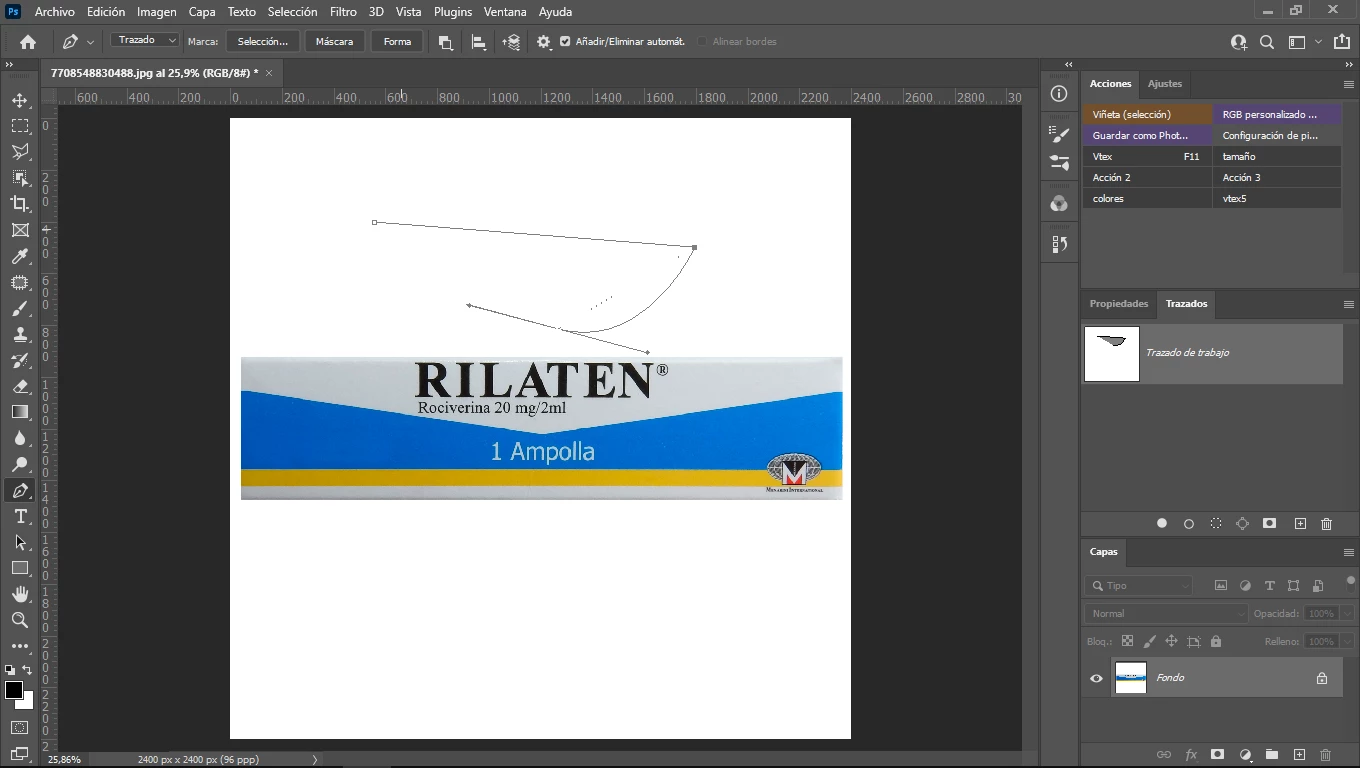1360x768 pixels.
Task: Run the Guardar como Phot... action
Action: click(1147, 135)
